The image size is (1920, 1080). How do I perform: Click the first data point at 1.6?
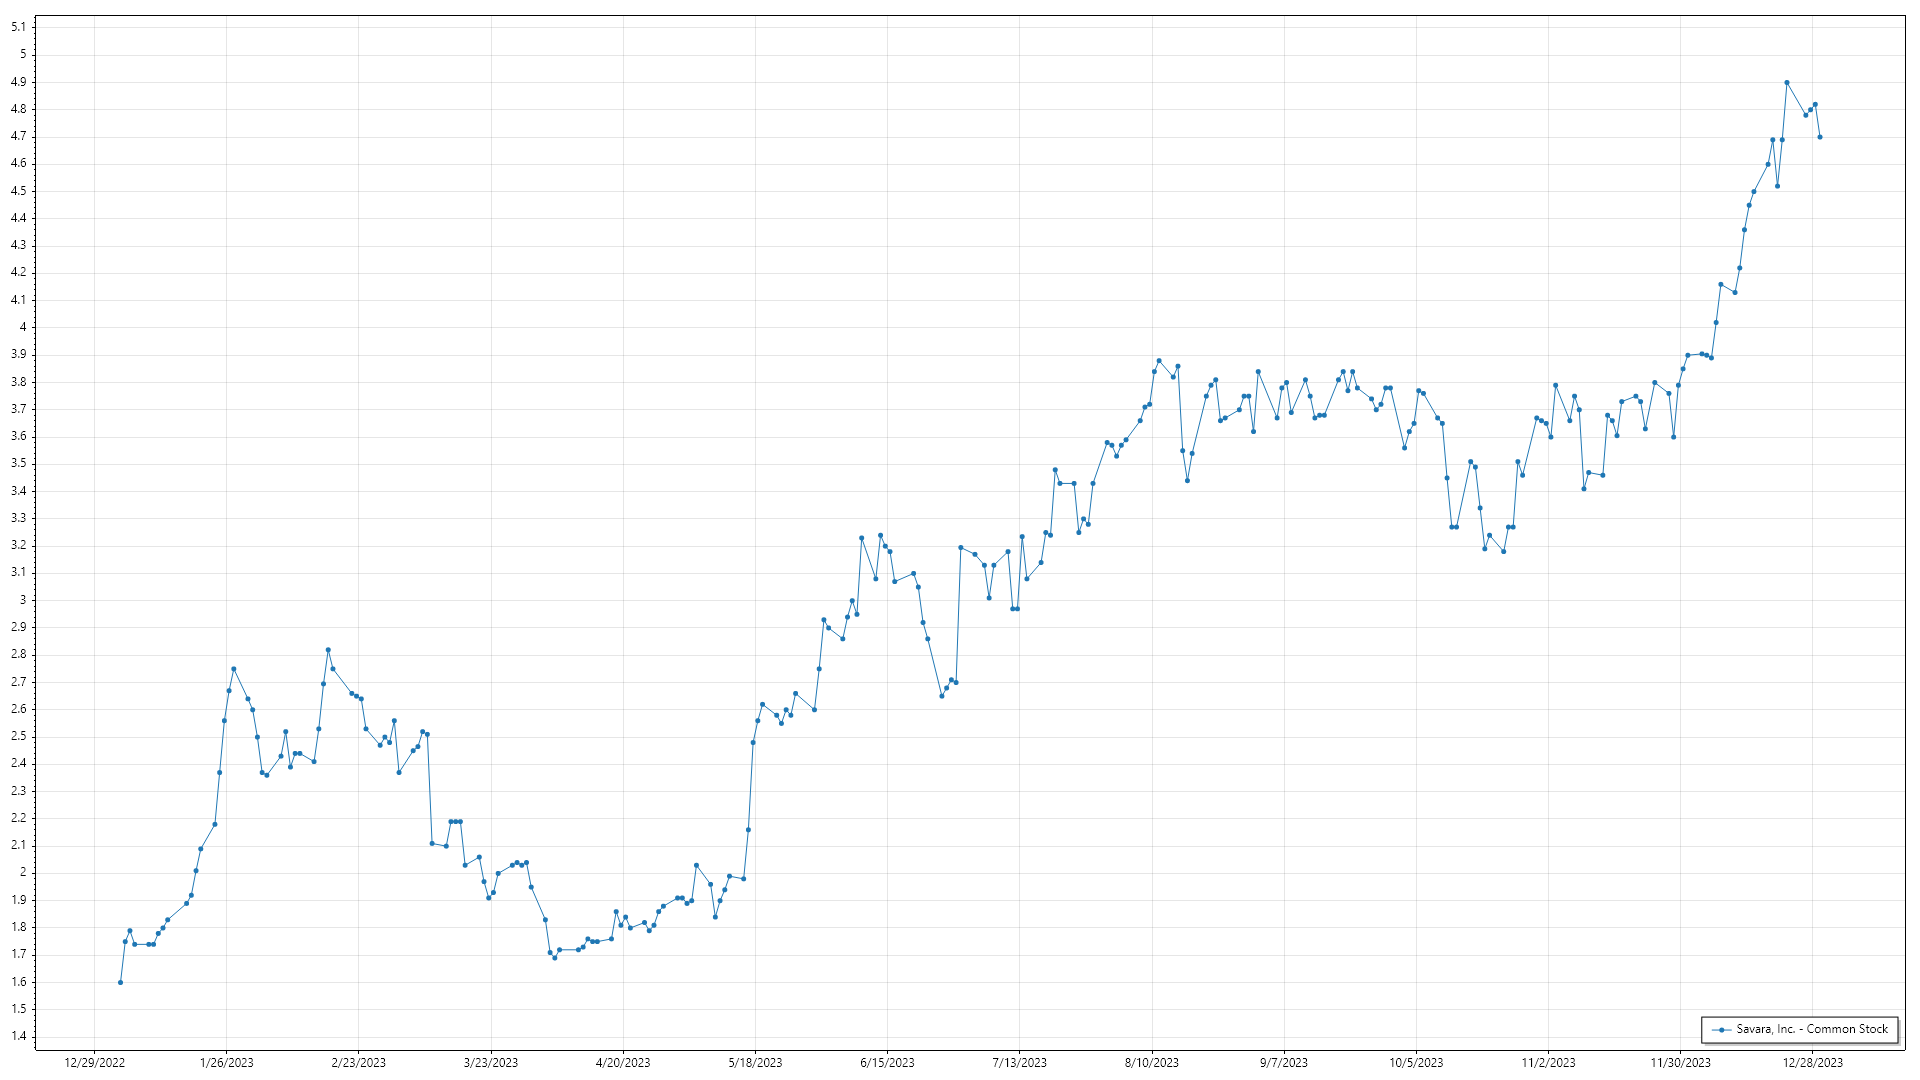point(120,982)
